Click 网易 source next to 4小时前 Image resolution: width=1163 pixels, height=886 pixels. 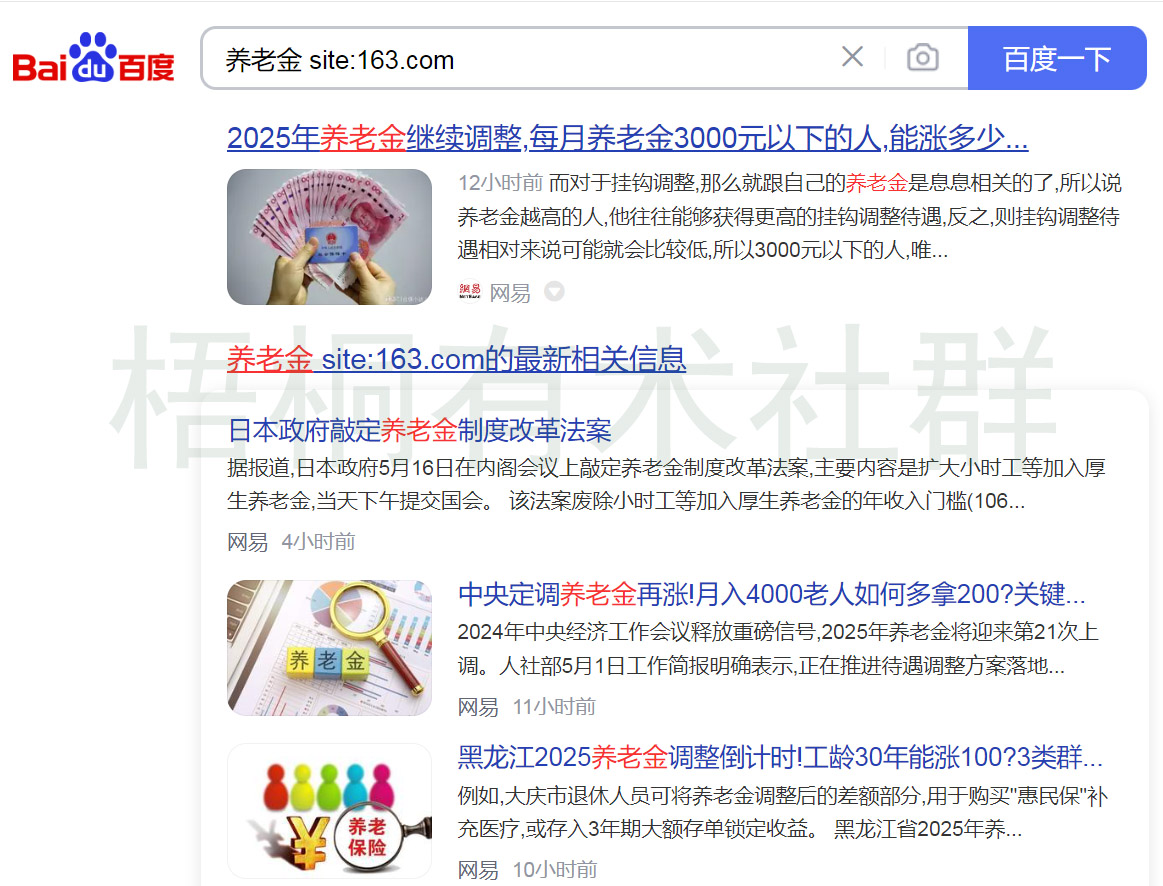tap(247, 542)
